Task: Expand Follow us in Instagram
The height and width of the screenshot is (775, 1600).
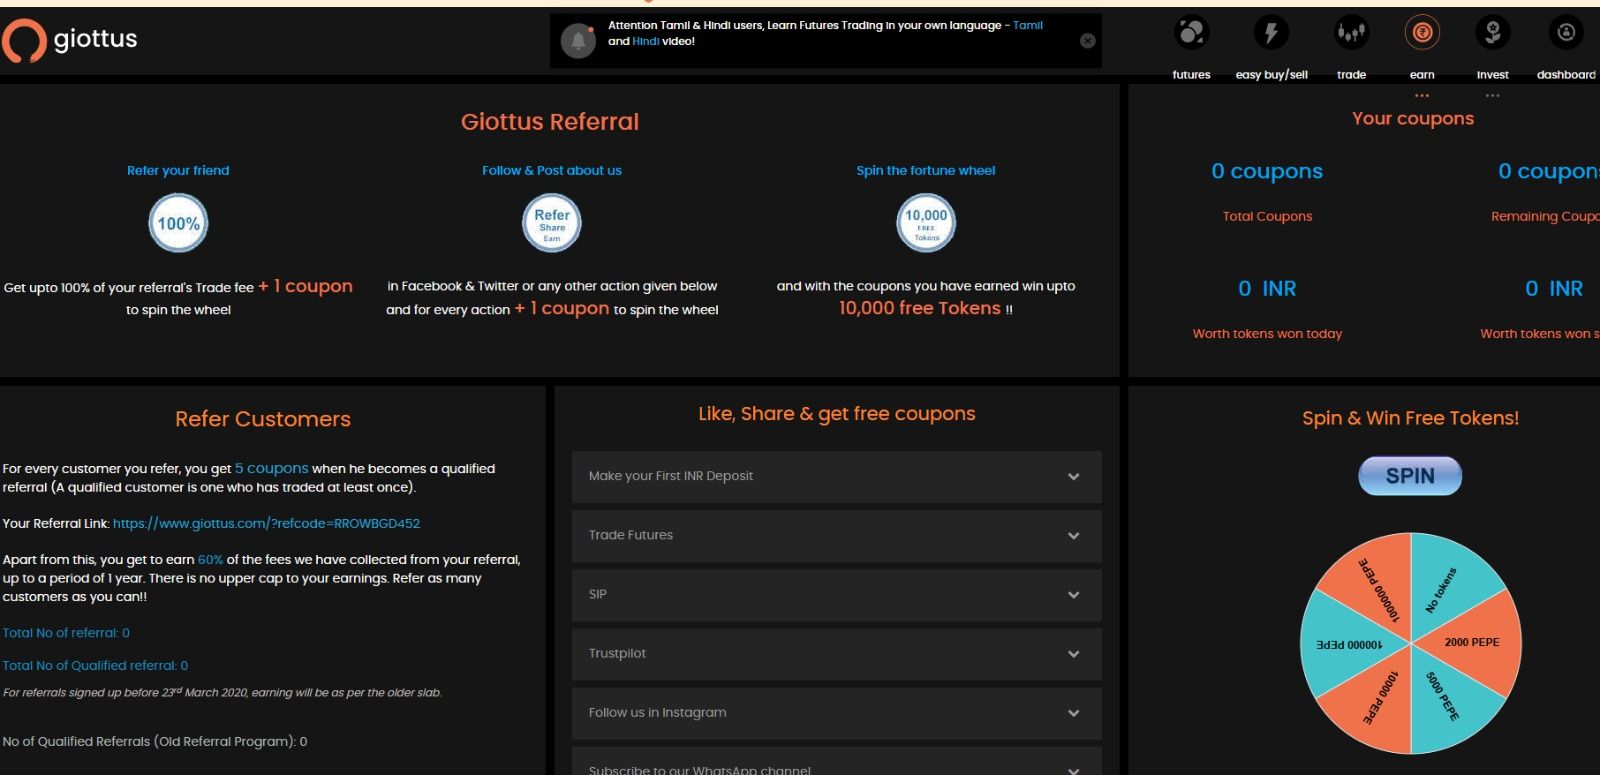Action: pyautogui.click(x=836, y=712)
